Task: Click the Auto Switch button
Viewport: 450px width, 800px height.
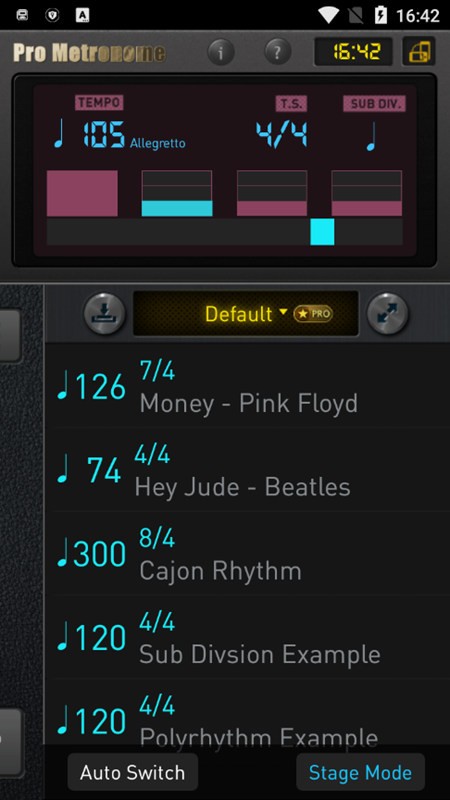Action: click(133, 772)
